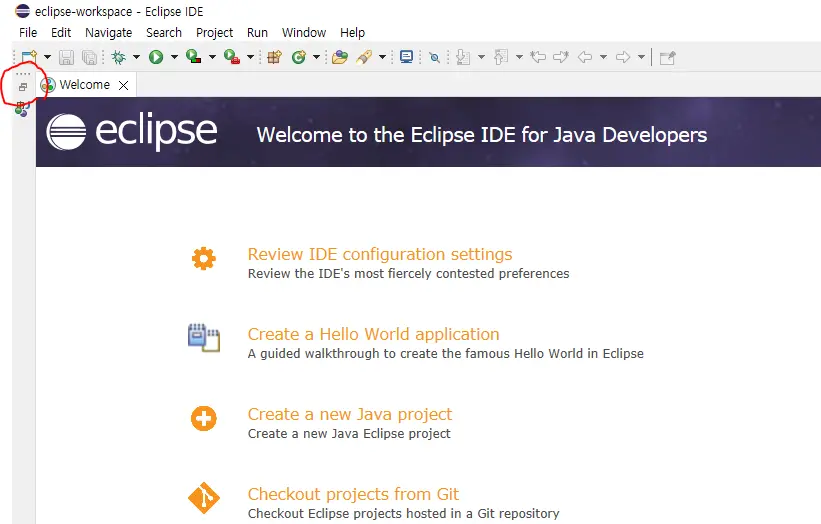821x524 pixels.
Task: Click 'Checkout Eclipse projects hosted in a Git repository'
Action: [x=404, y=514]
